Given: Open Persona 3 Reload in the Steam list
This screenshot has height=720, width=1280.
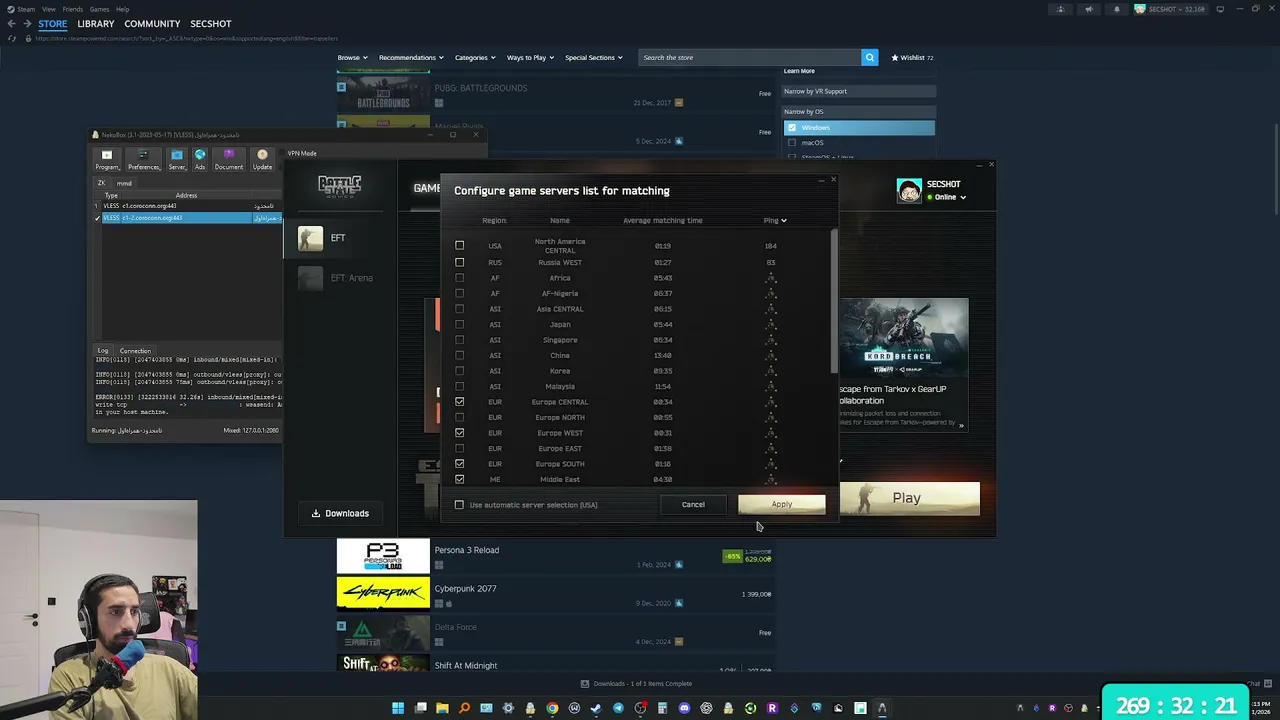Looking at the screenshot, I should tap(555, 556).
